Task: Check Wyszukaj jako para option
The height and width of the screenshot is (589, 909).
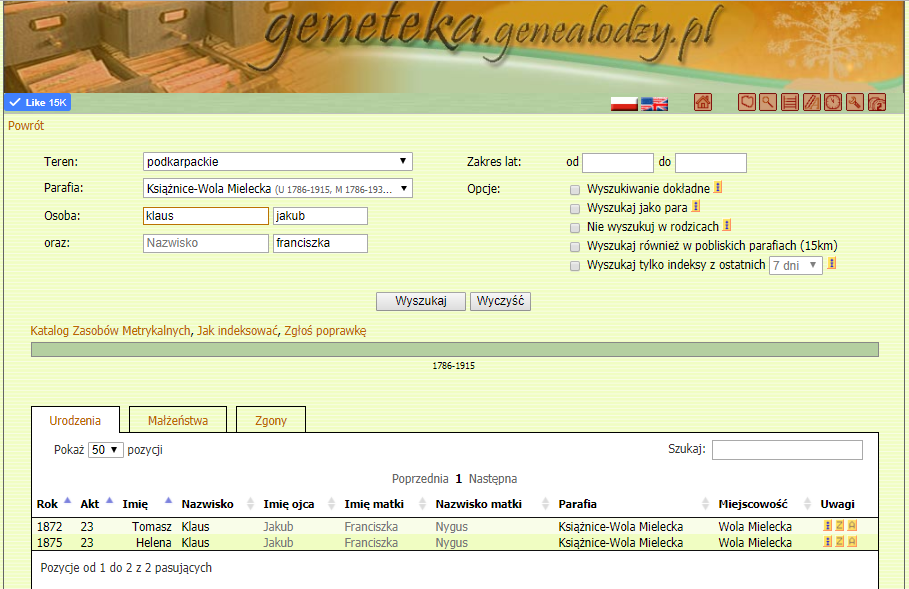Action: pos(575,208)
